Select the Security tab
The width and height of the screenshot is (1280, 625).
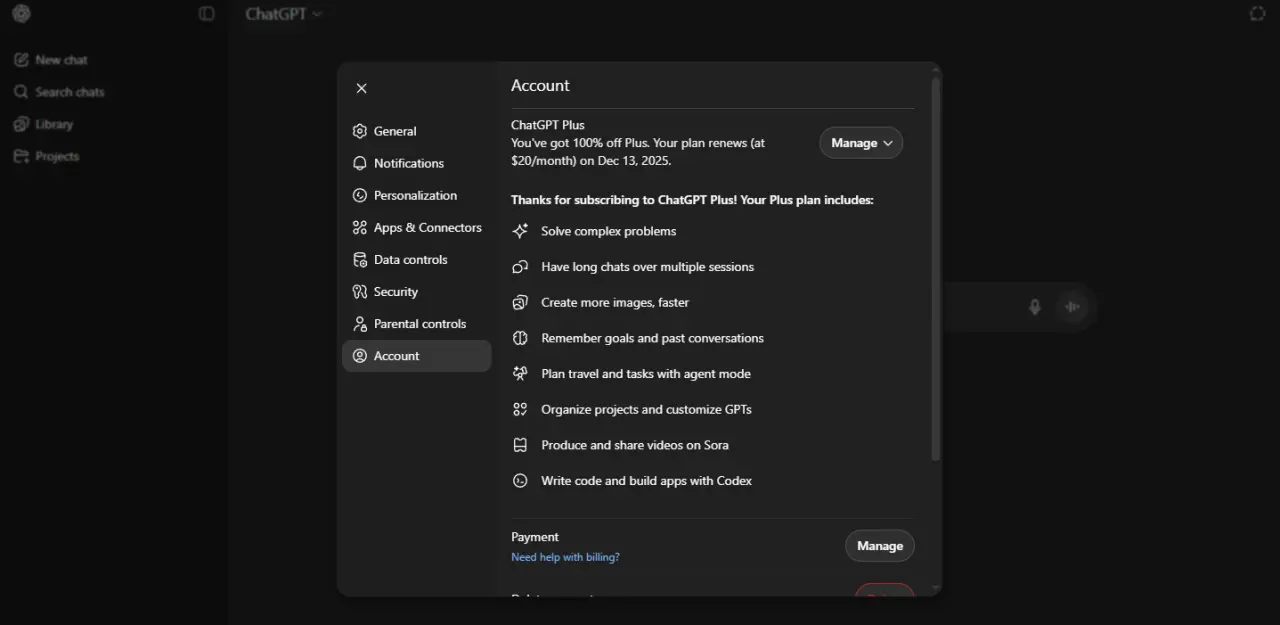pos(417,292)
